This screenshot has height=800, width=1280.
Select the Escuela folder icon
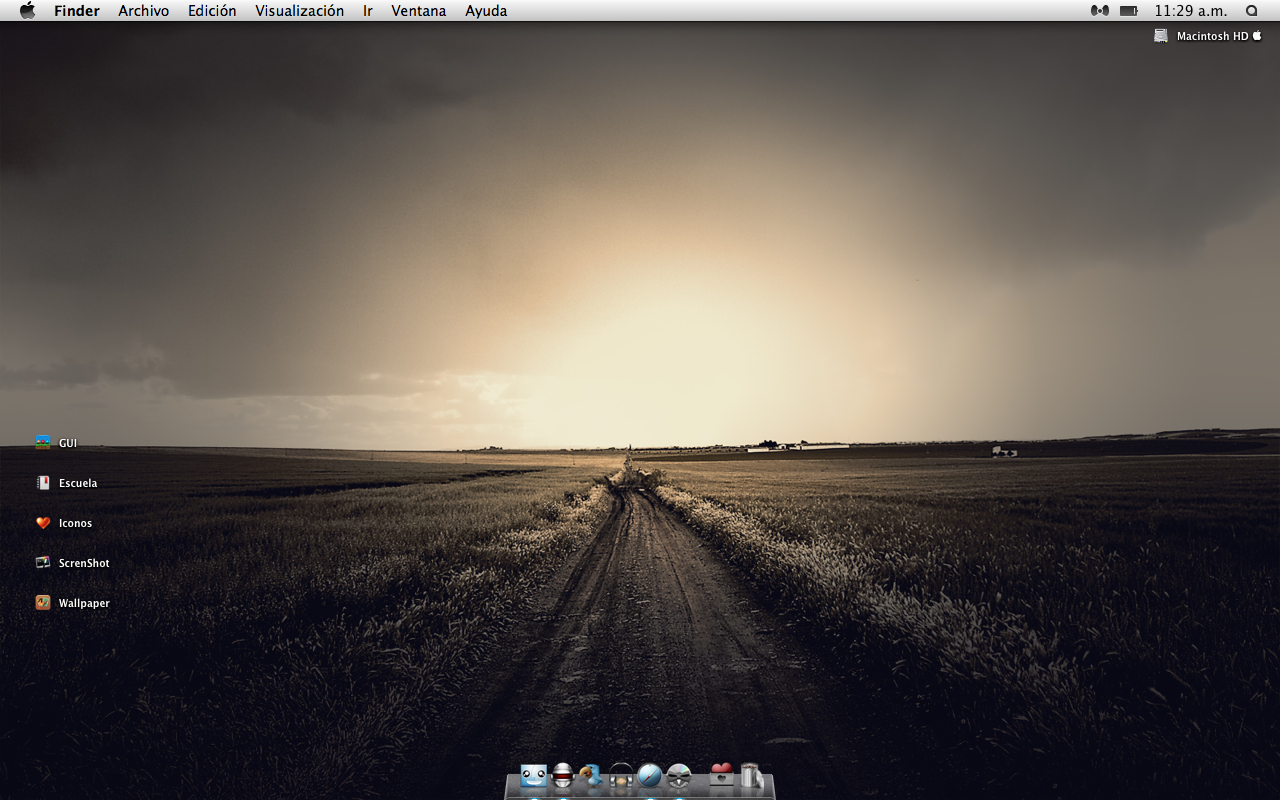click(x=43, y=483)
